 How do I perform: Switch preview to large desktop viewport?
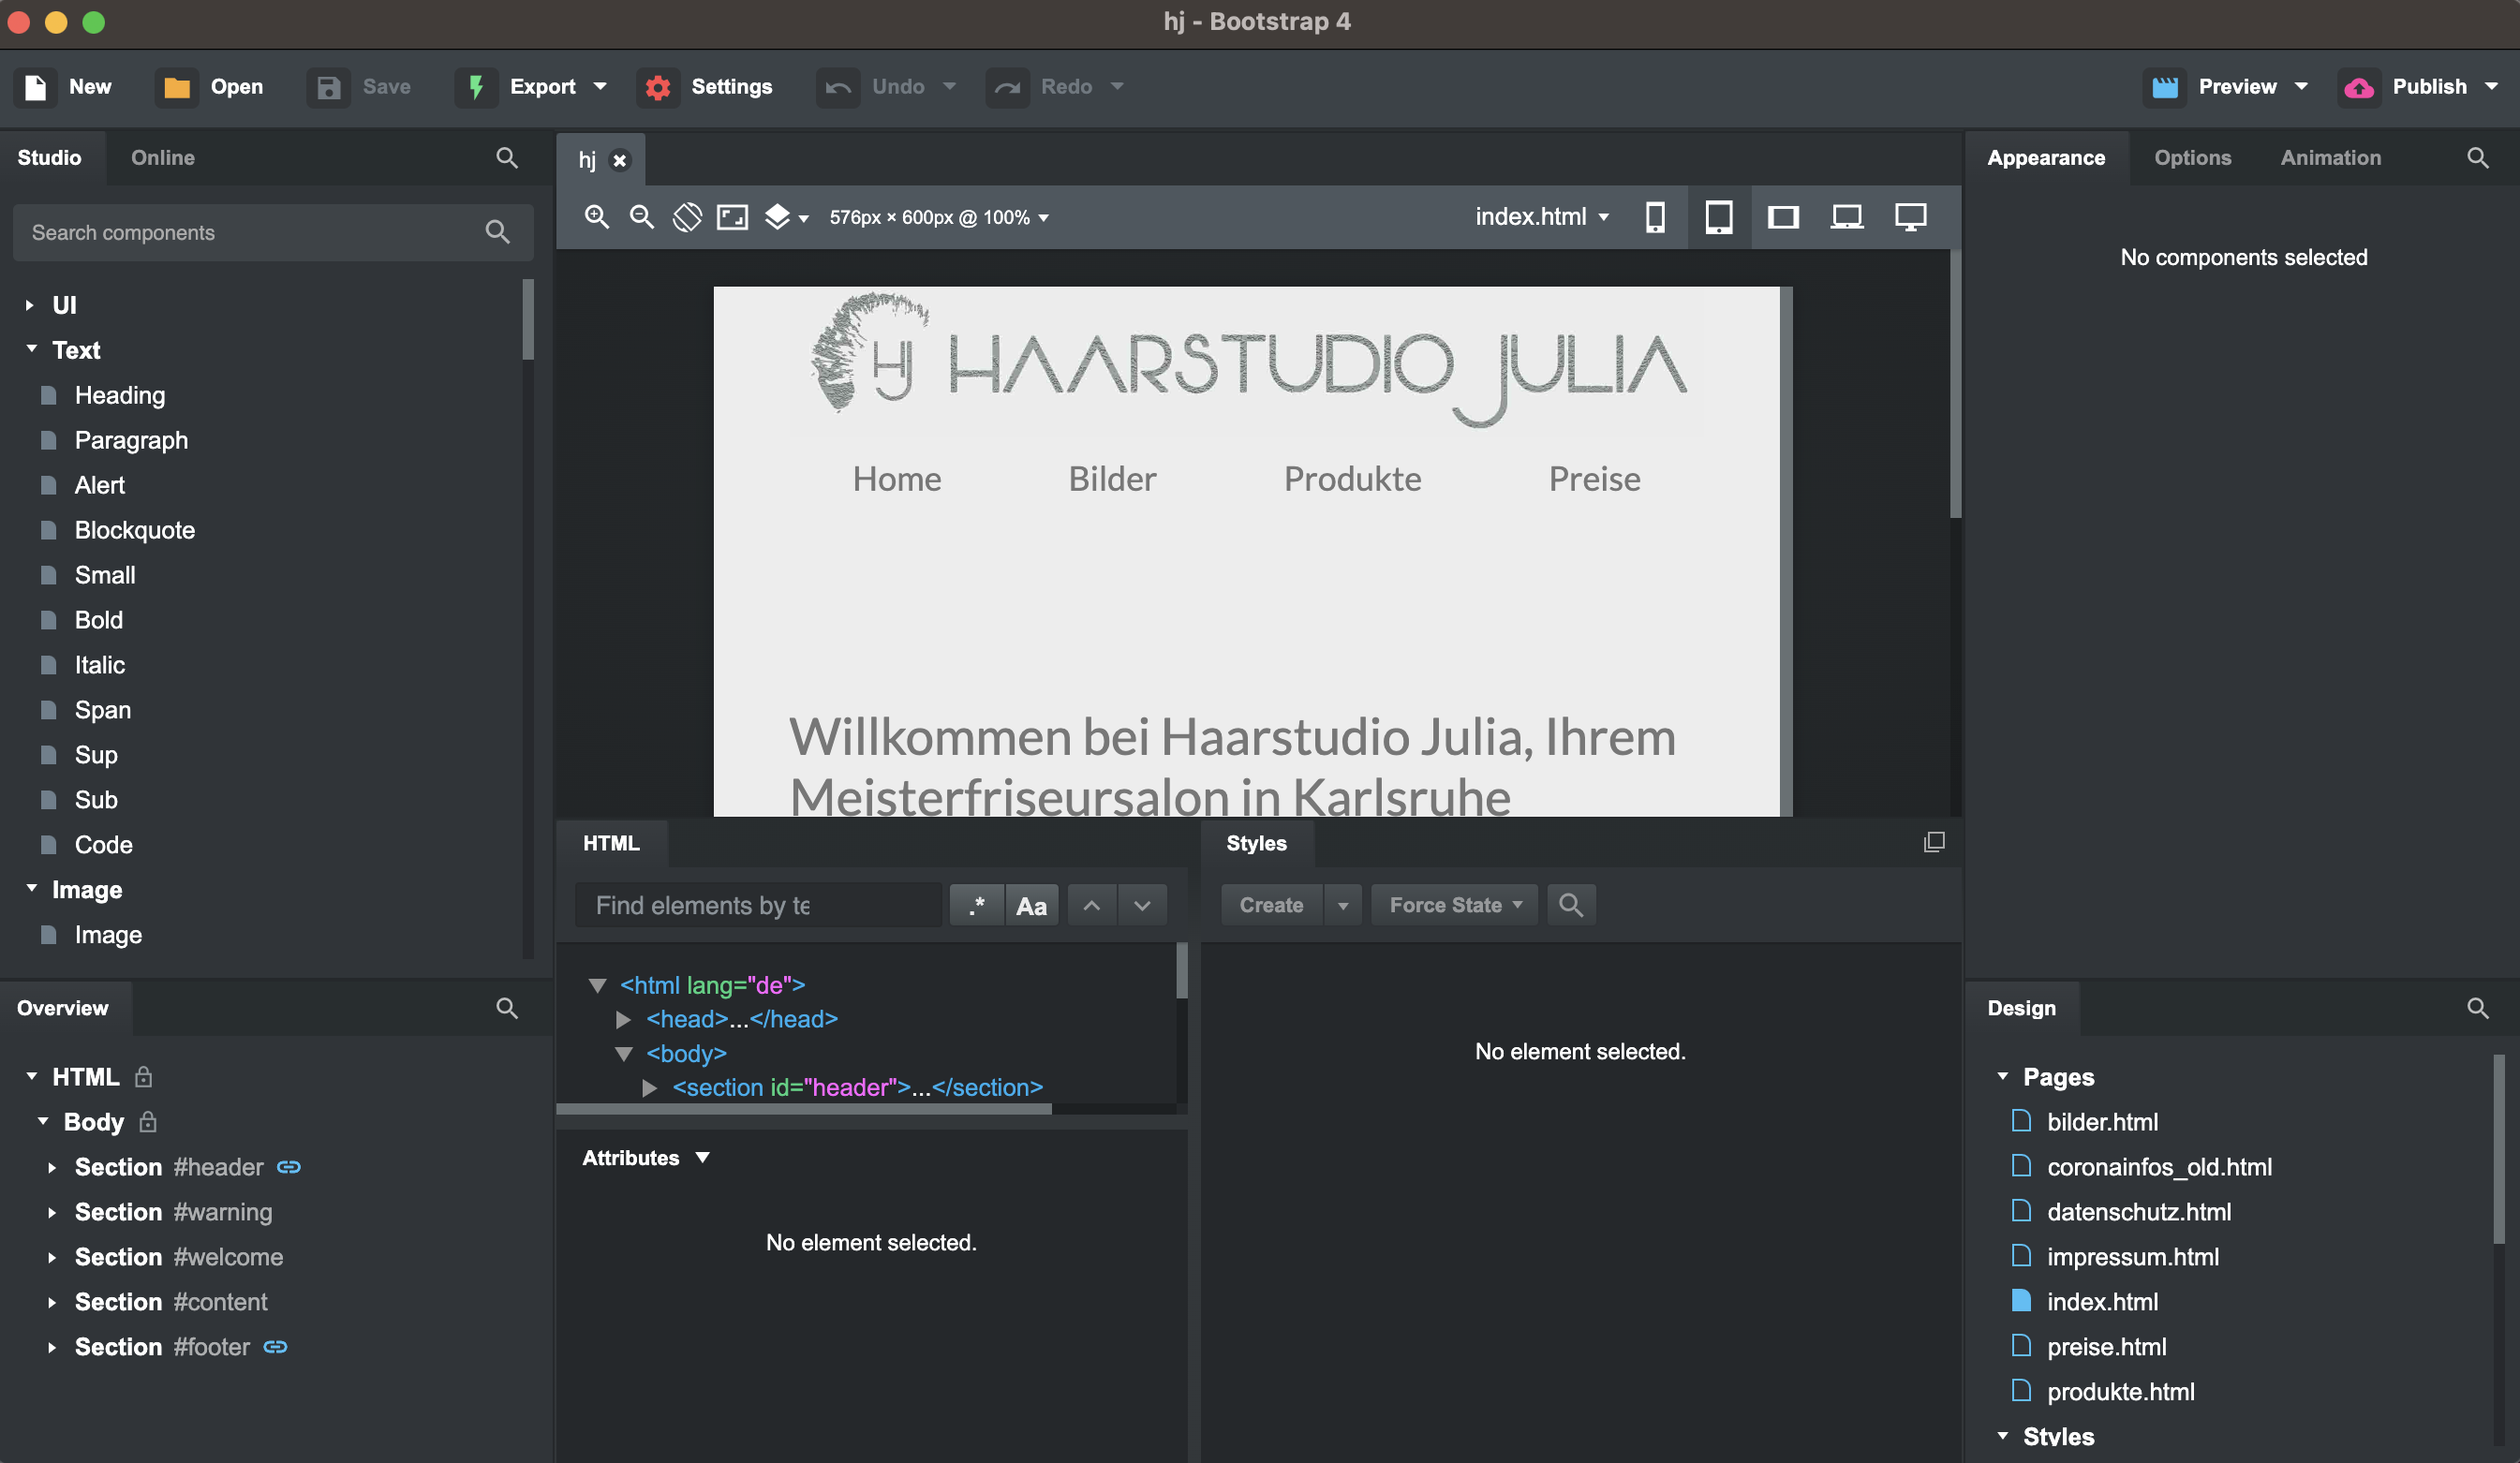(1910, 217)
